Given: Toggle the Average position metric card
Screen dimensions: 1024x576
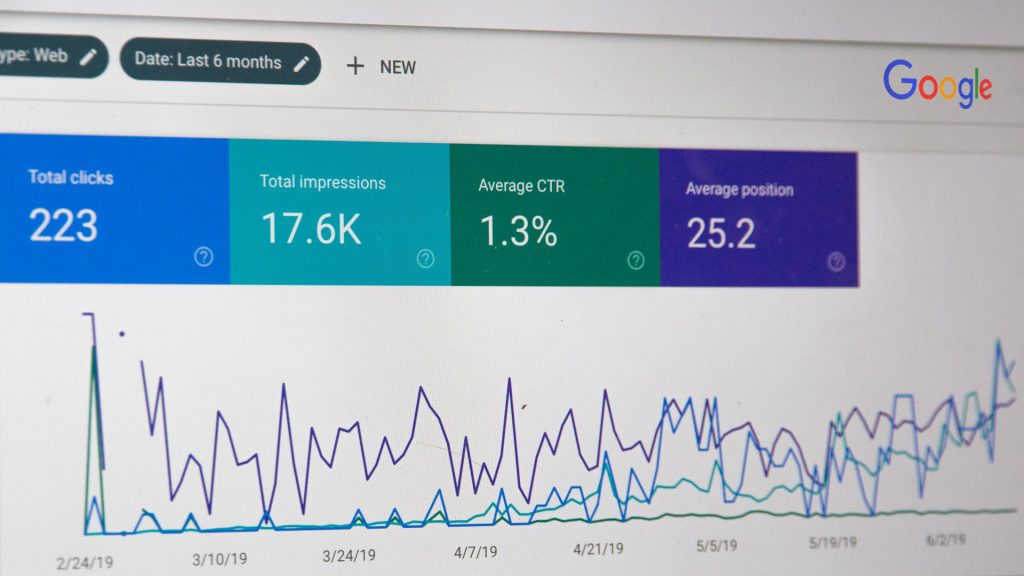Looking at the screenshot, I should point(757,218).
